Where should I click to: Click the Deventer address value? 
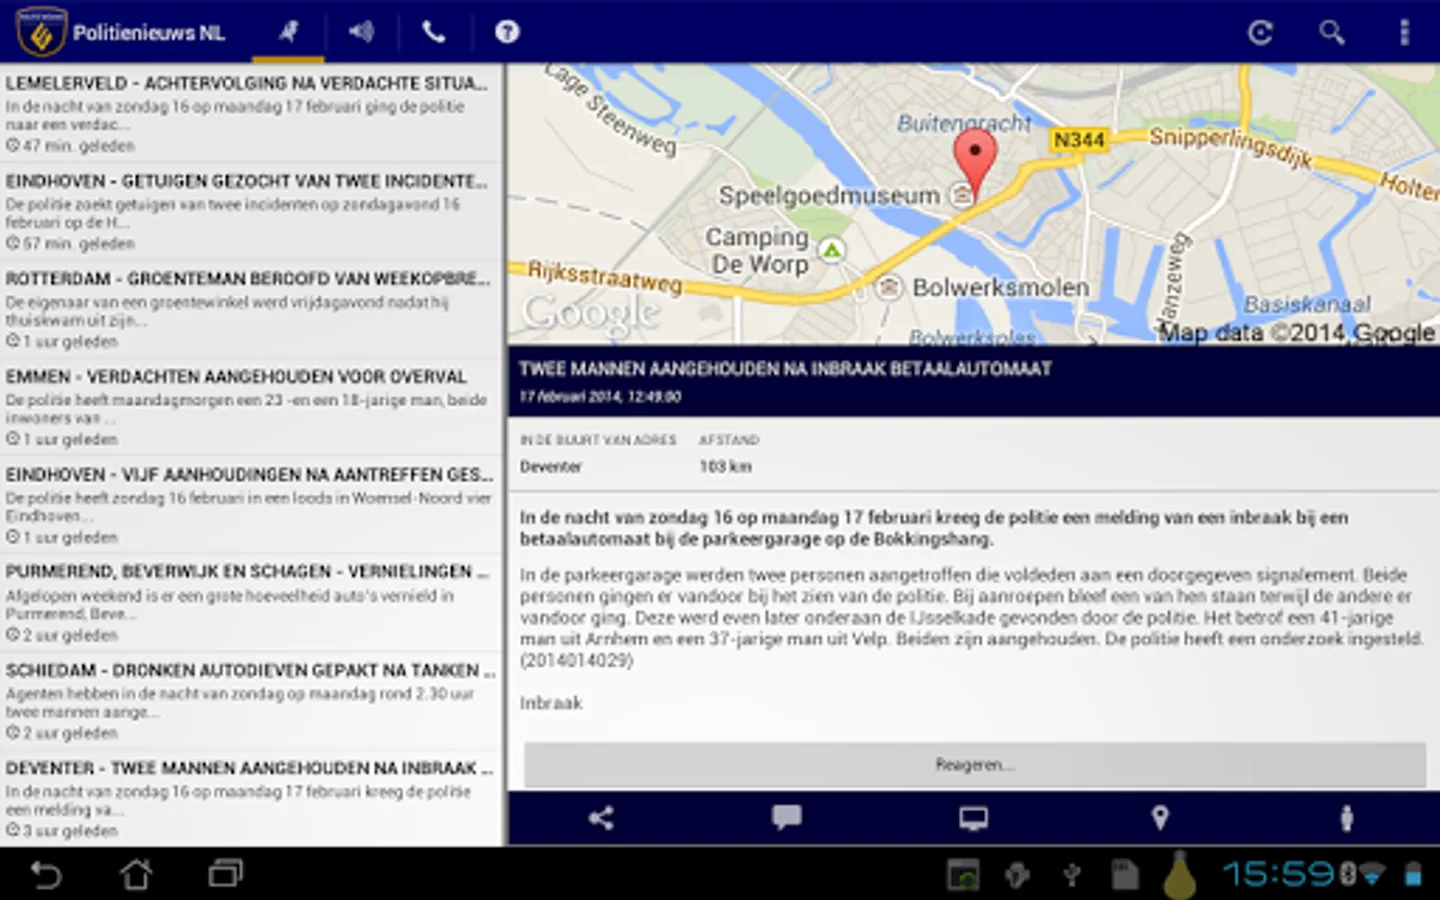click(550, 466)
